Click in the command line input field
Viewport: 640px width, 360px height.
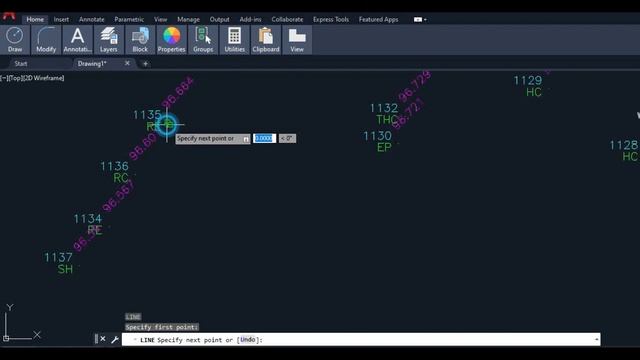(361, 340)
